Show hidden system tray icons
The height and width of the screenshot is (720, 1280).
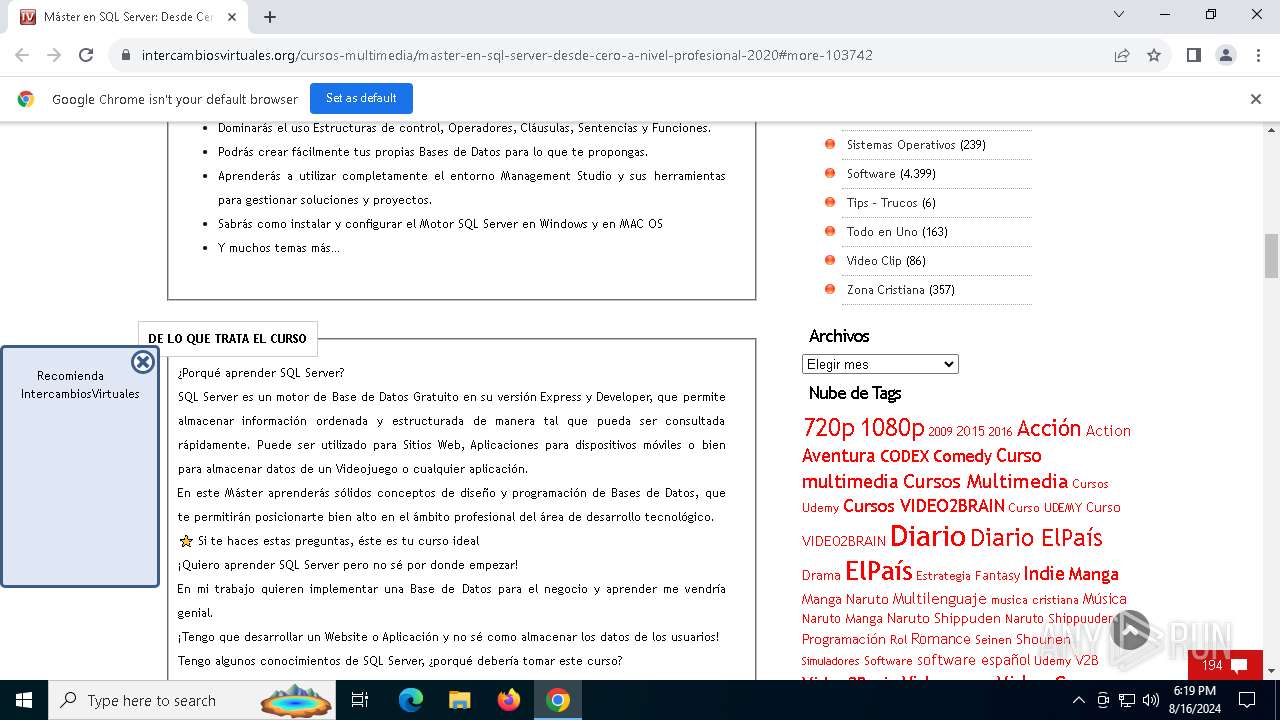click(x=1078, y=700)
